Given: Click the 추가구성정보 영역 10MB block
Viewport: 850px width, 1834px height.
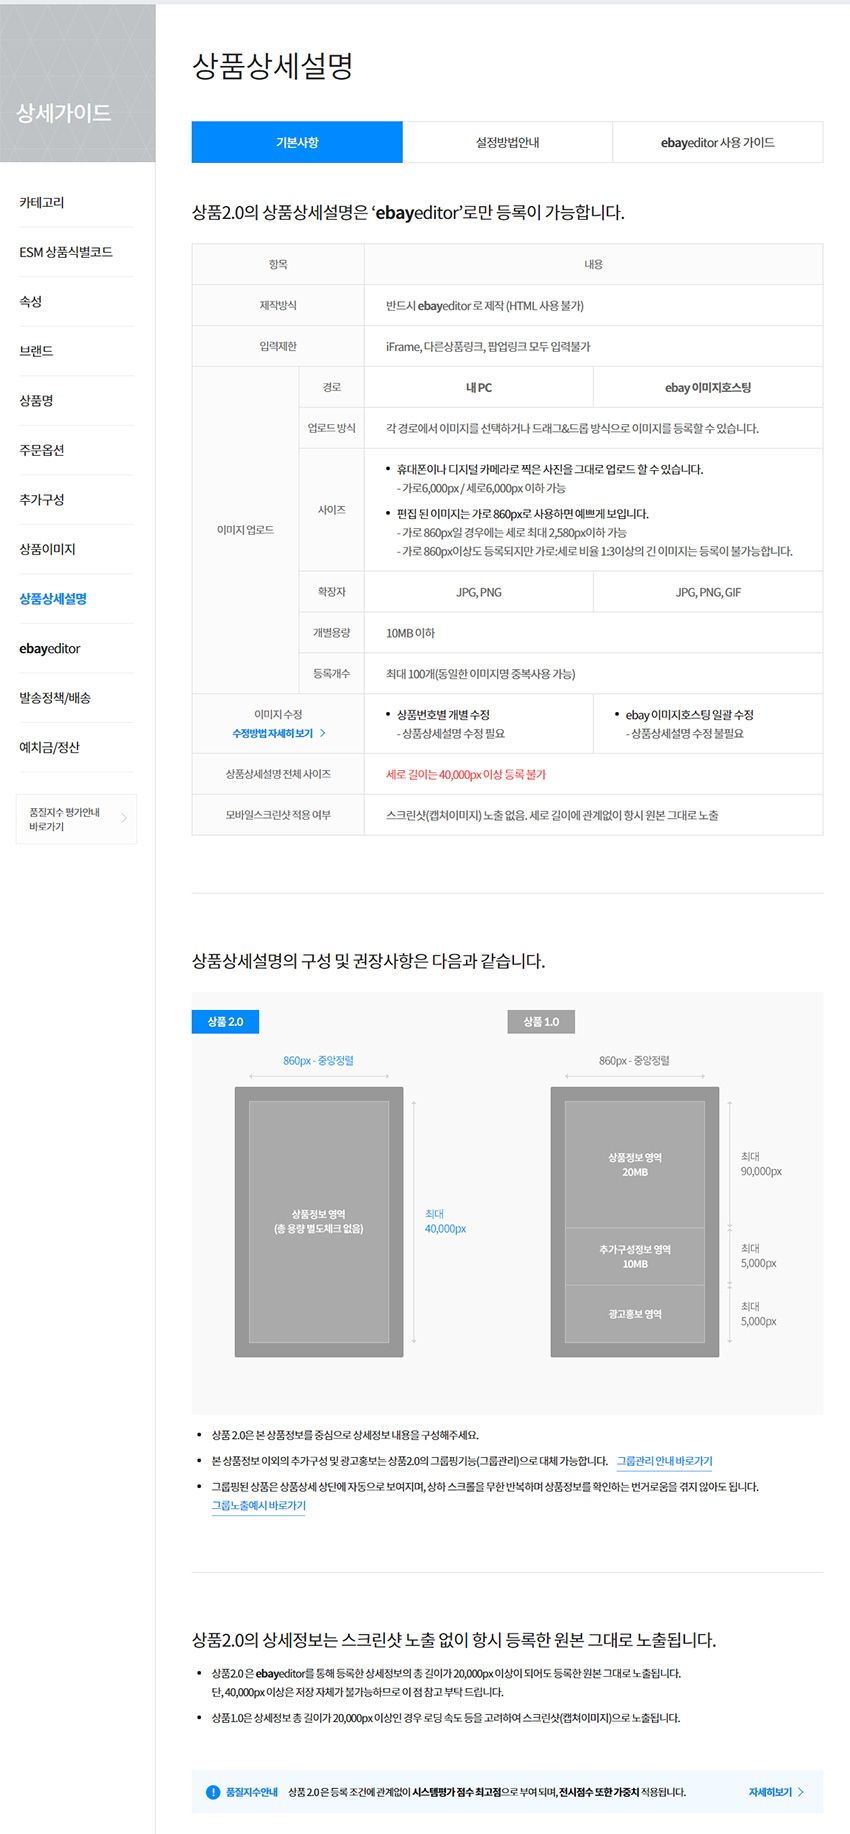Looking at the screenshot, I should 635,1257.
